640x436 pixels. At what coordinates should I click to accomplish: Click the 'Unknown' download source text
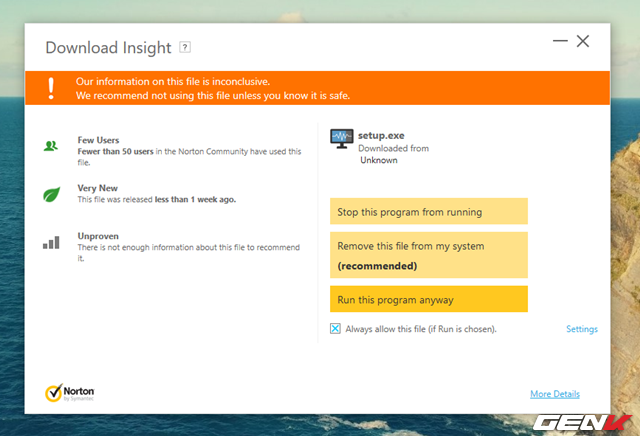coord(379,160)
